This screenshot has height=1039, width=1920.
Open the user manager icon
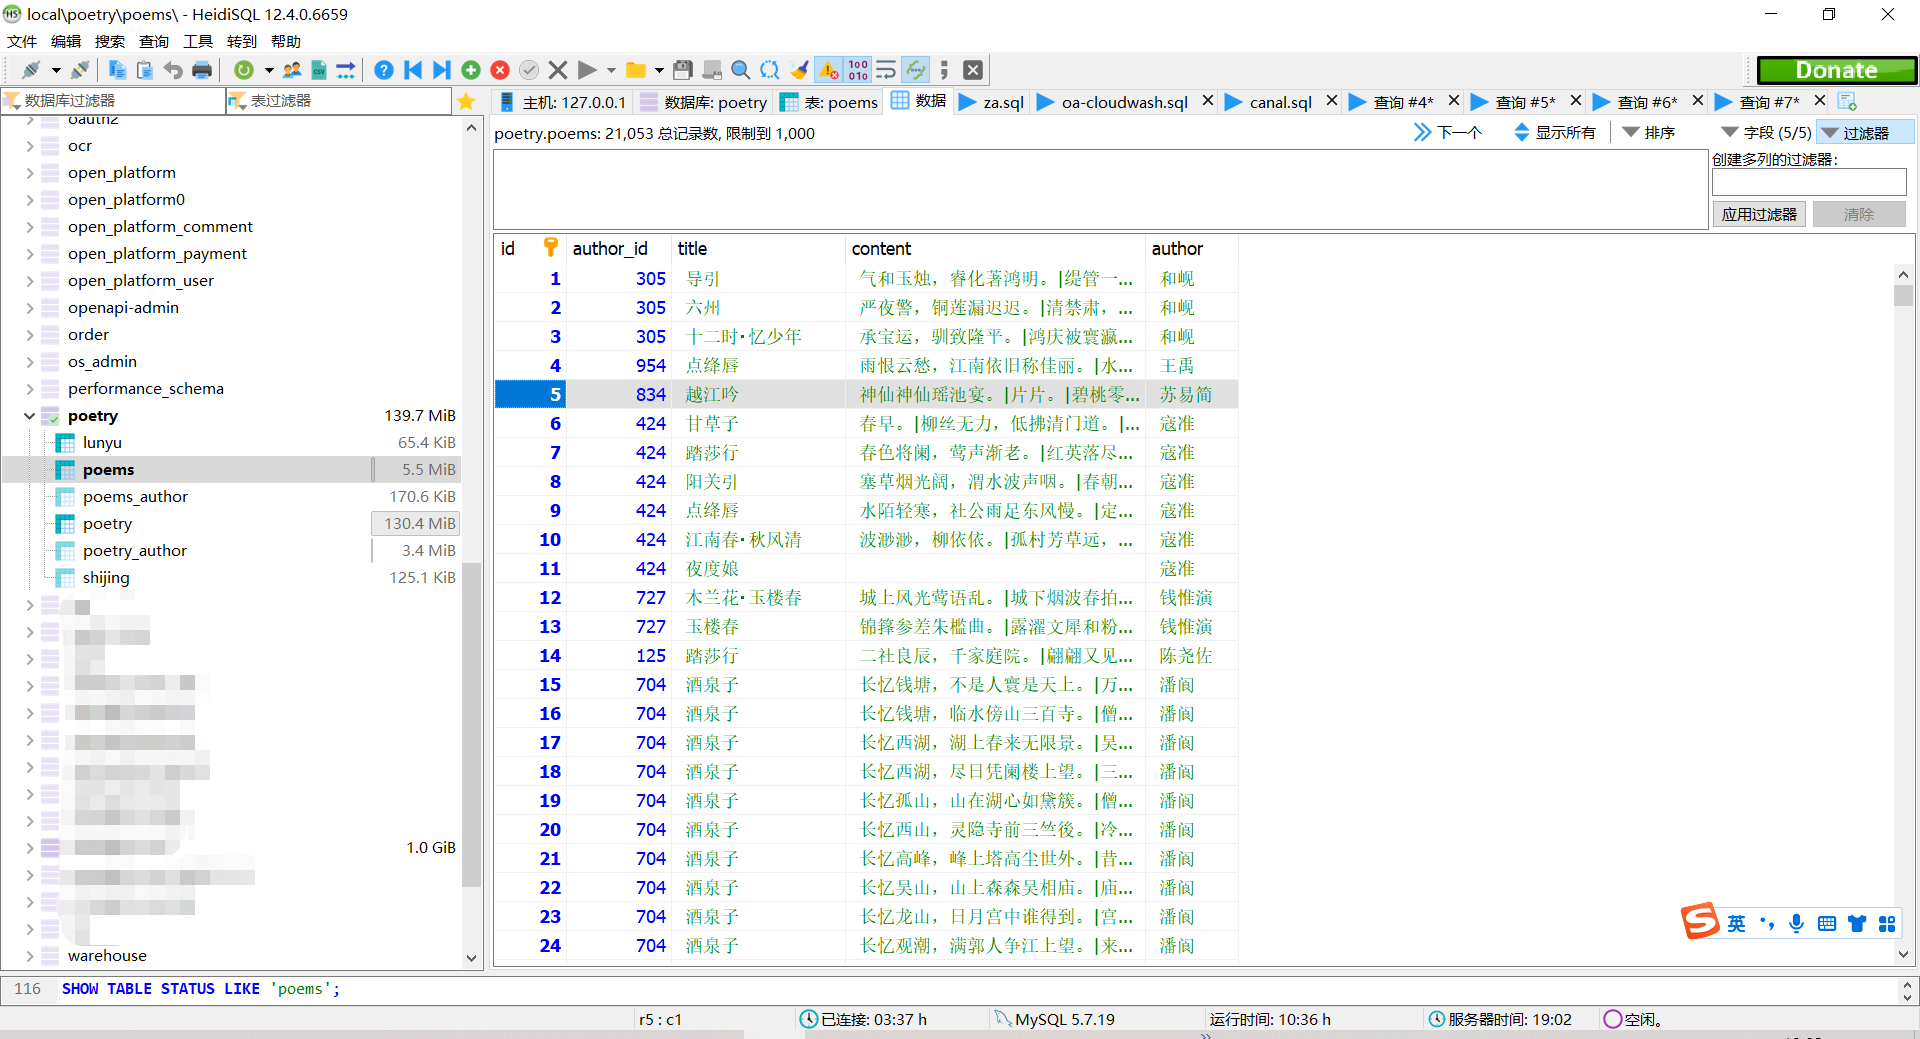(292, 70)
